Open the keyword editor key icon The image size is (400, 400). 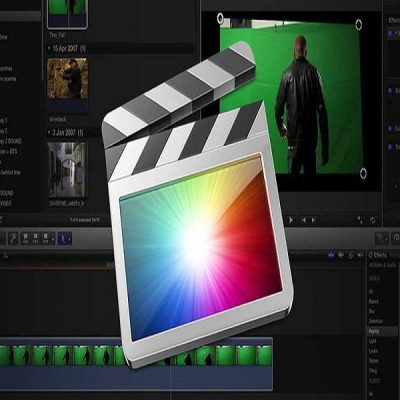pyautogui.click(x=13, y=239)
